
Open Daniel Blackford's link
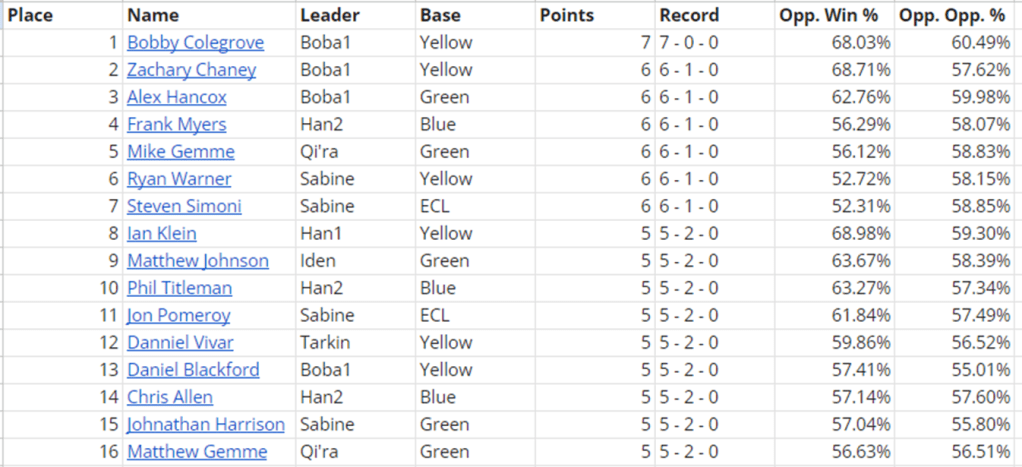pyautogui.click(x=193, y=369)
